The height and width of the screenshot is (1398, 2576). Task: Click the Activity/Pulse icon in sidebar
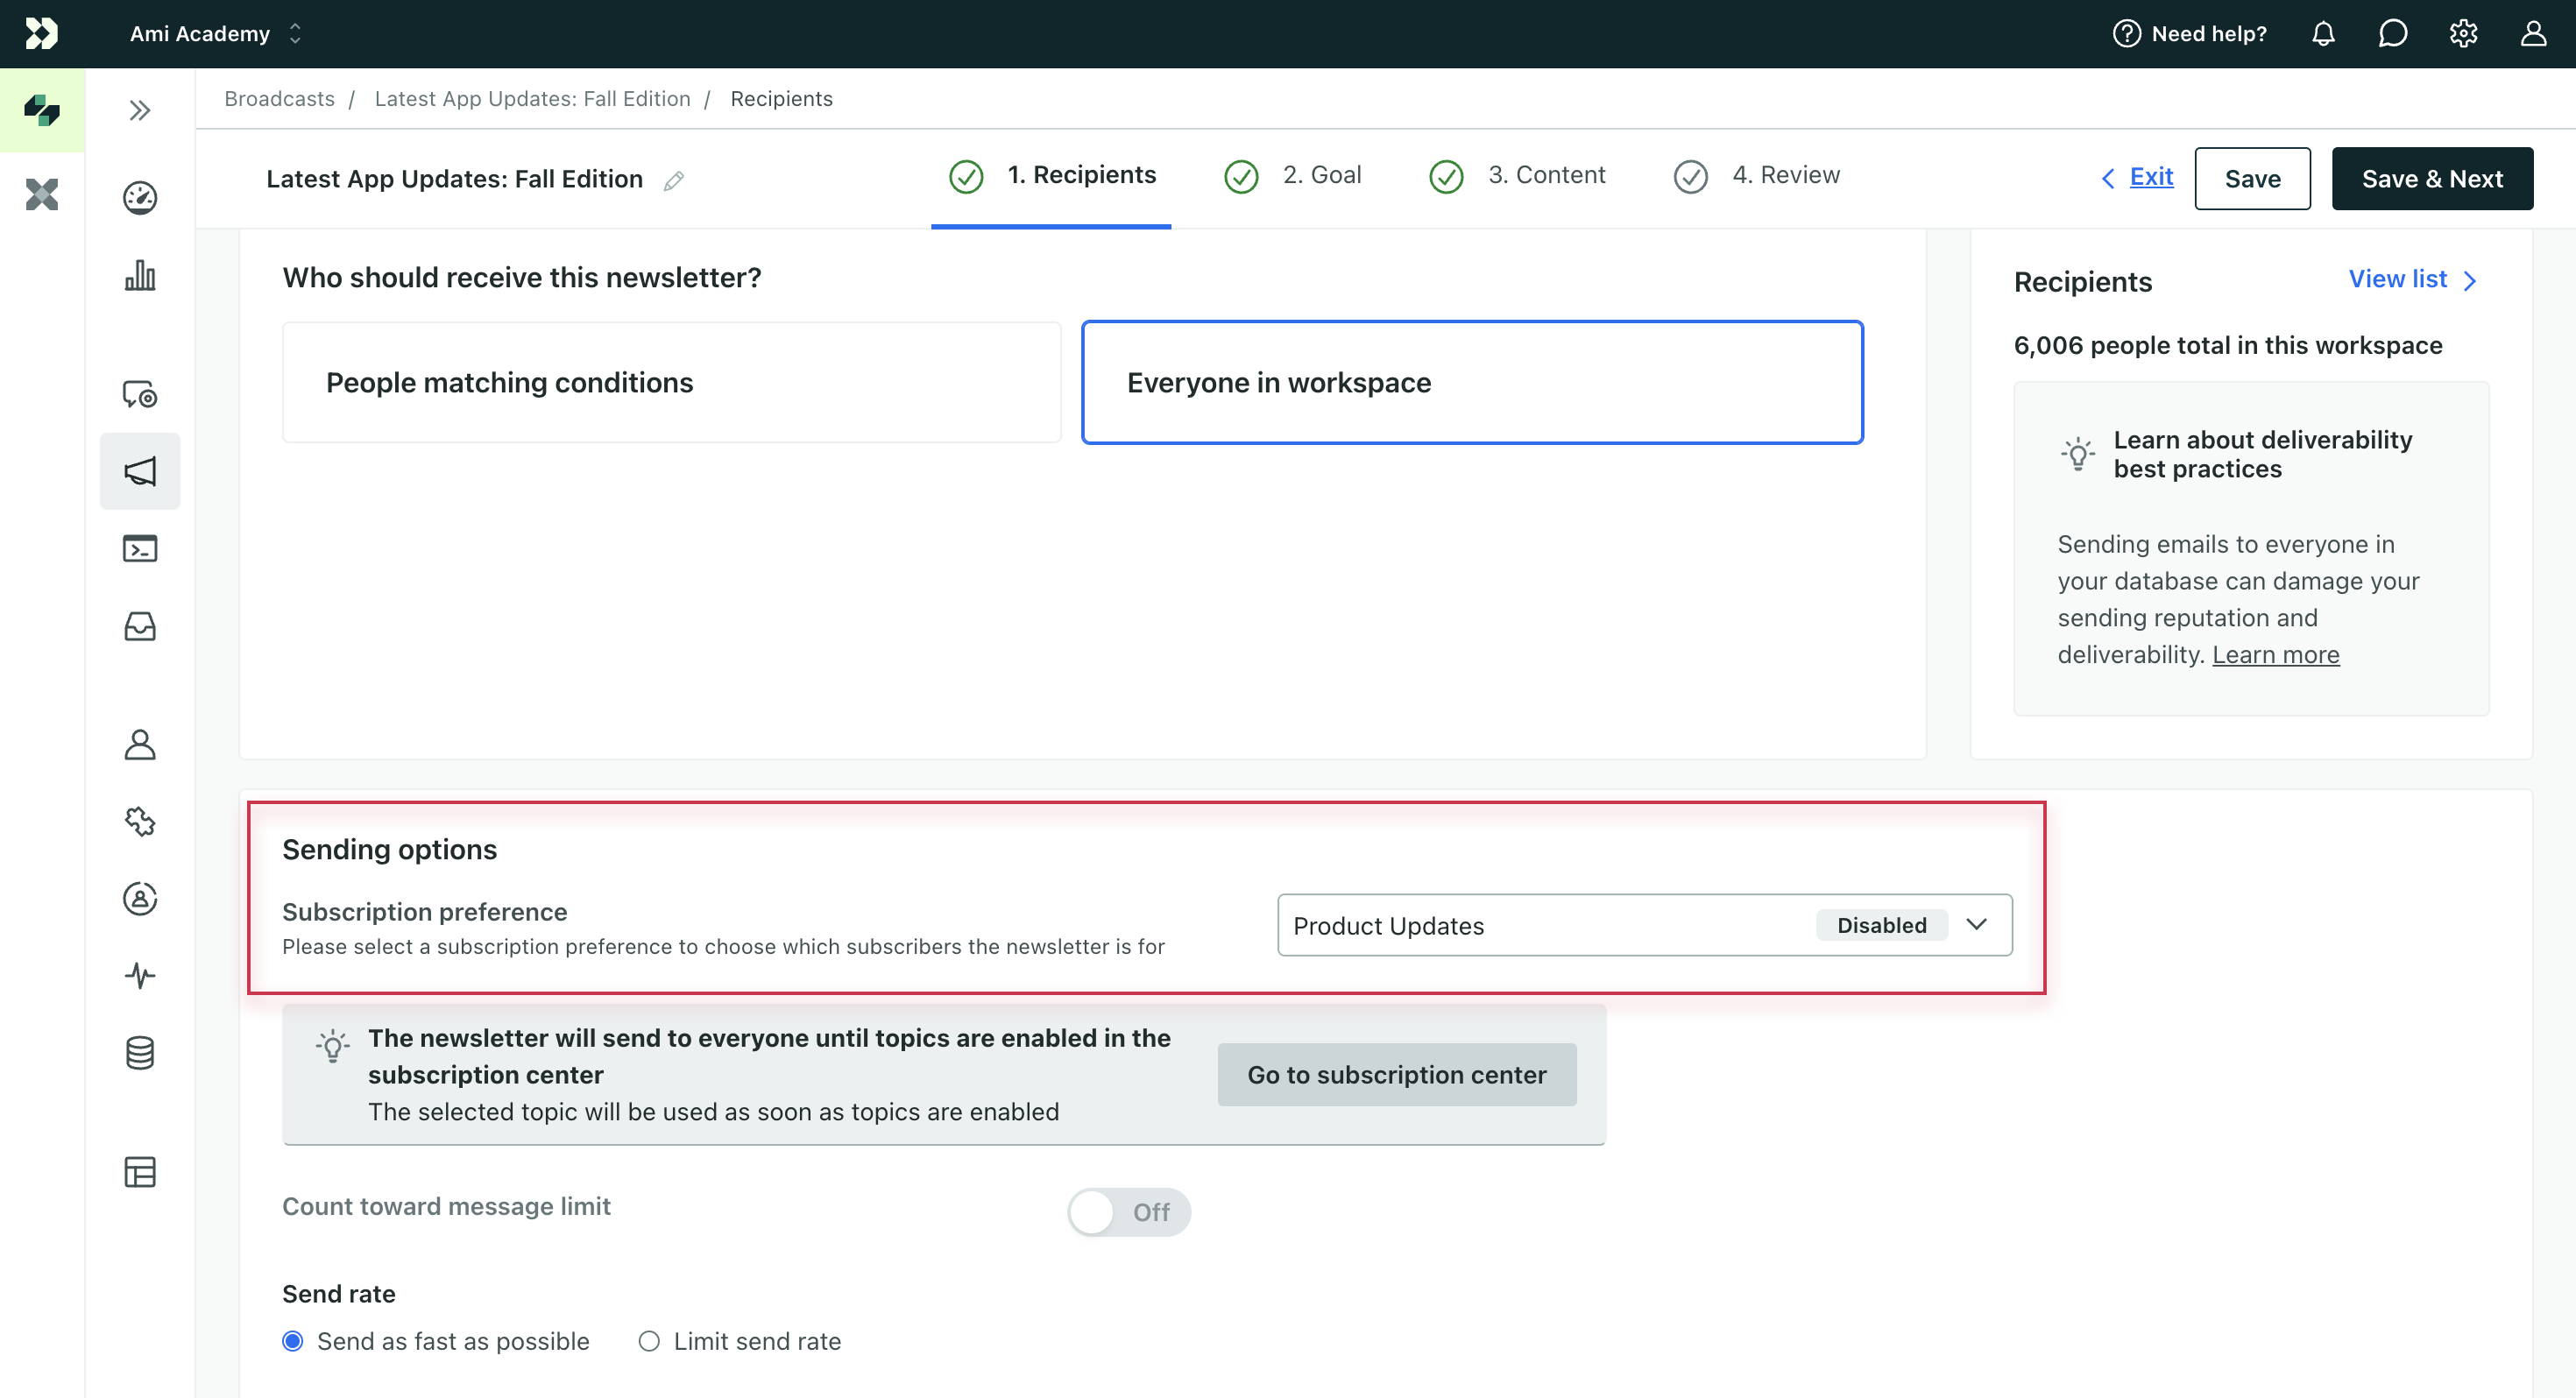(139, 973)
